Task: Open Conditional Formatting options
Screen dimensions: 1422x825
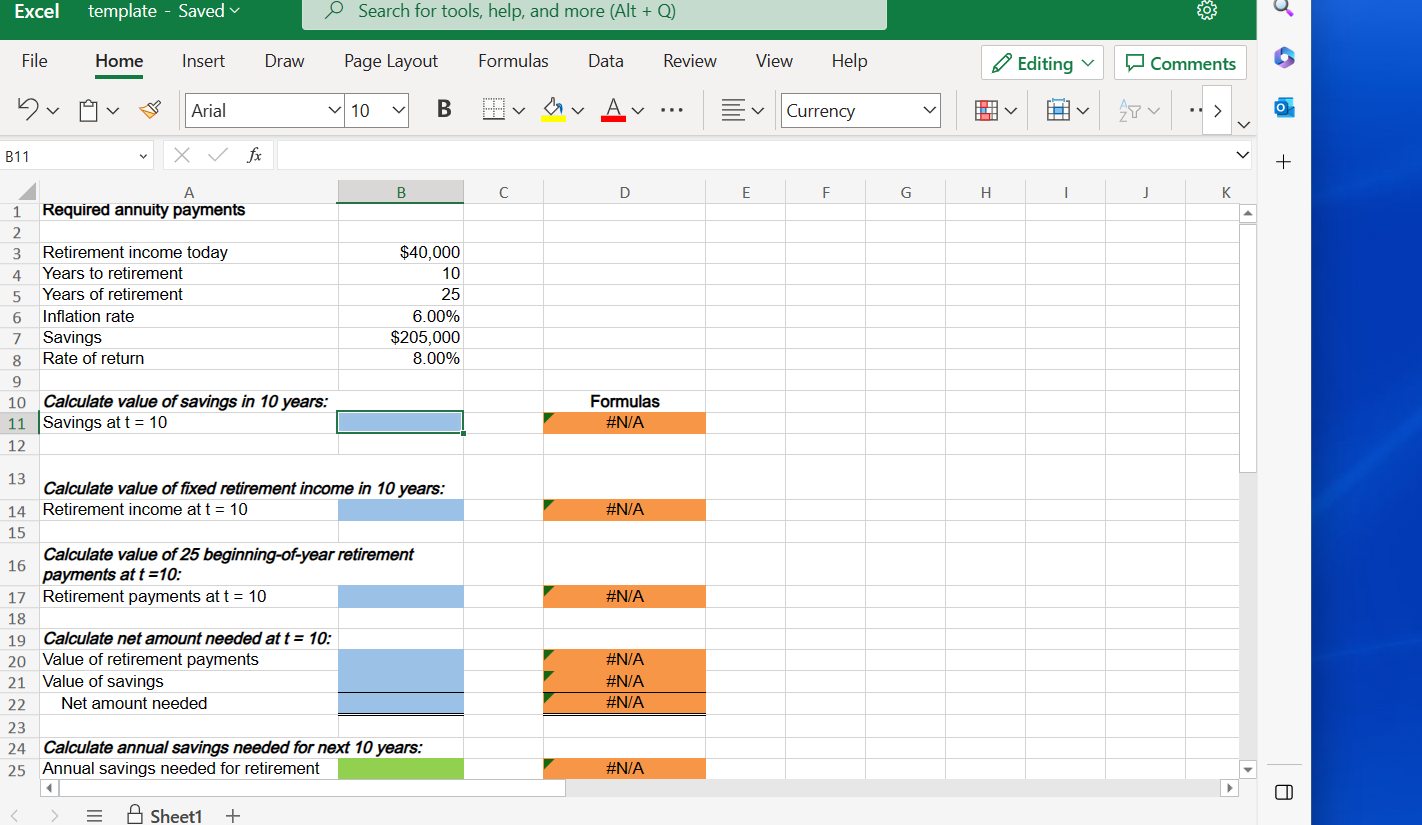Action: coord(988,110)
